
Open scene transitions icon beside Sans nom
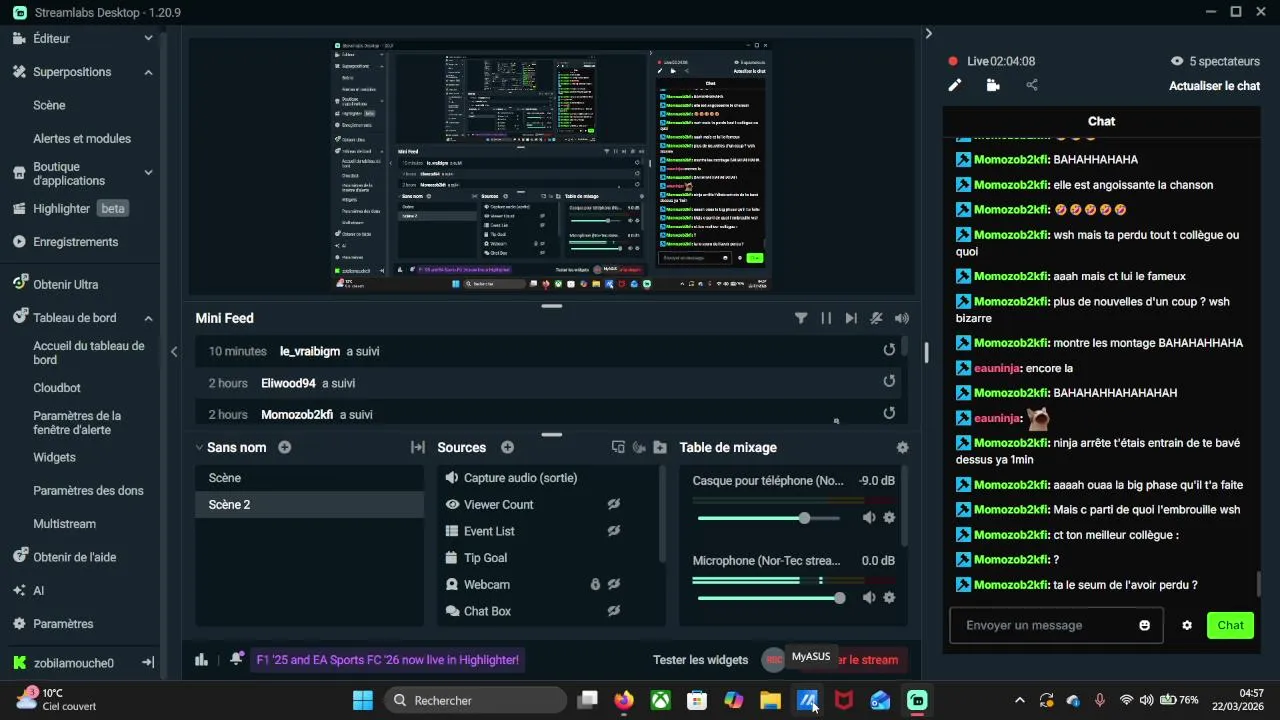click(418, 447)
